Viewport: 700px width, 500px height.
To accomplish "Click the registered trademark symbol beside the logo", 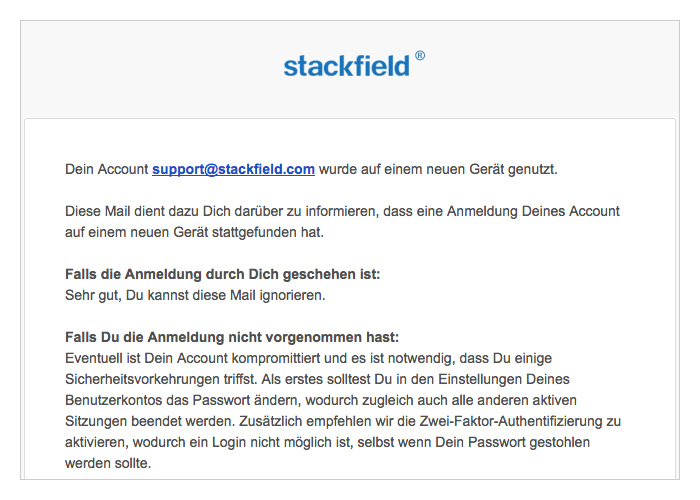I will [x=420, y=56].
